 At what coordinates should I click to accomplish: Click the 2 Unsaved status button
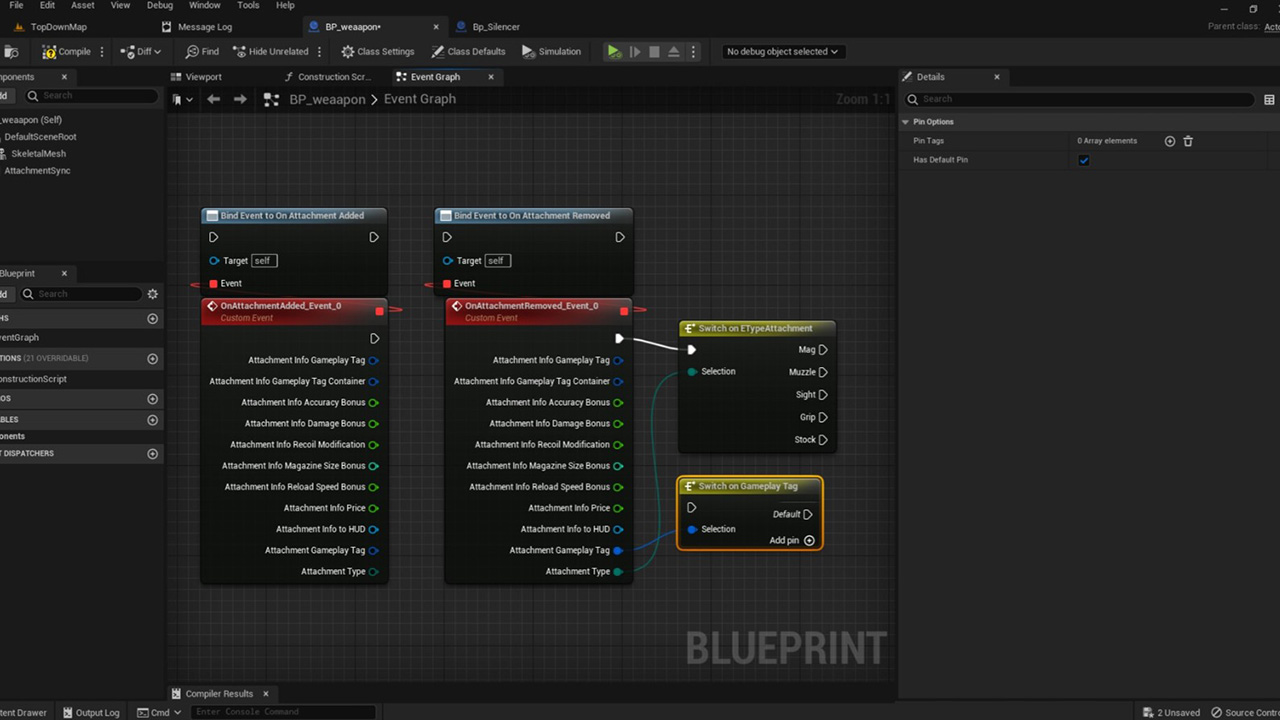point(1171,712)
